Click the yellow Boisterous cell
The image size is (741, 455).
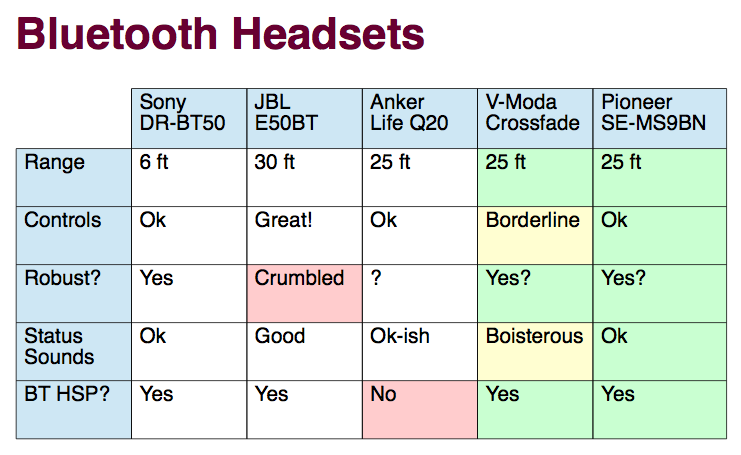coord(535,349)
